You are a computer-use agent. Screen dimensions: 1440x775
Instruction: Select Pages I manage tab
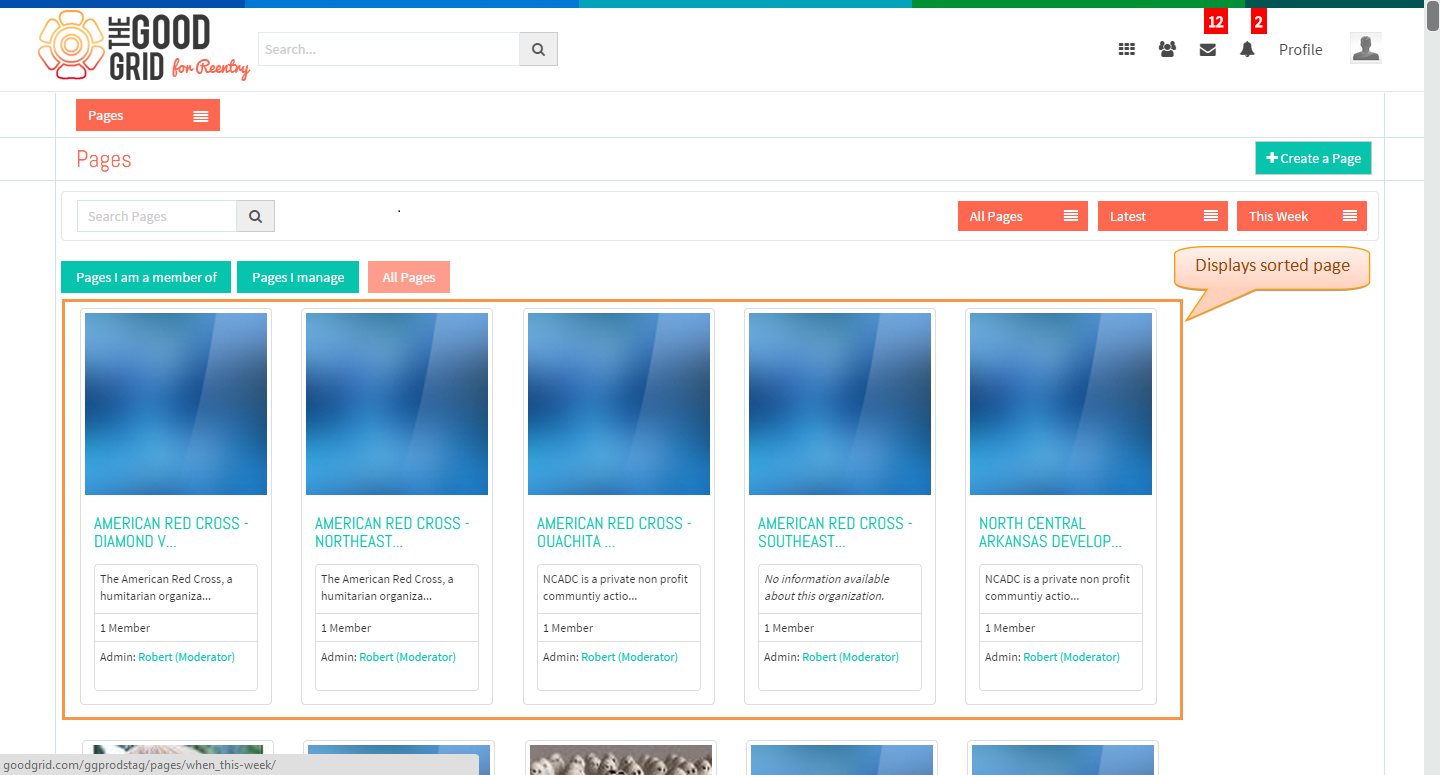click(298, 277)
